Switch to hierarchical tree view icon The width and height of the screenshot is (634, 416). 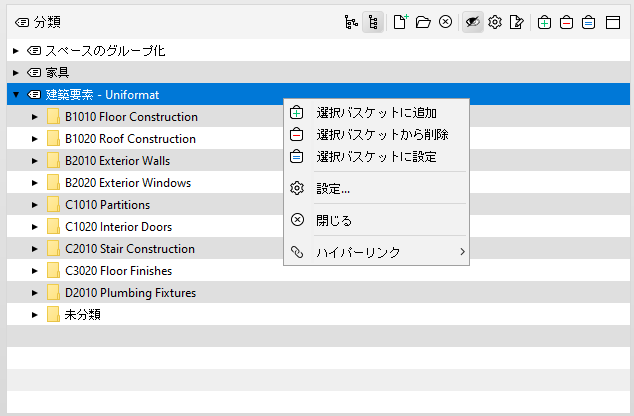coord(351,22)
